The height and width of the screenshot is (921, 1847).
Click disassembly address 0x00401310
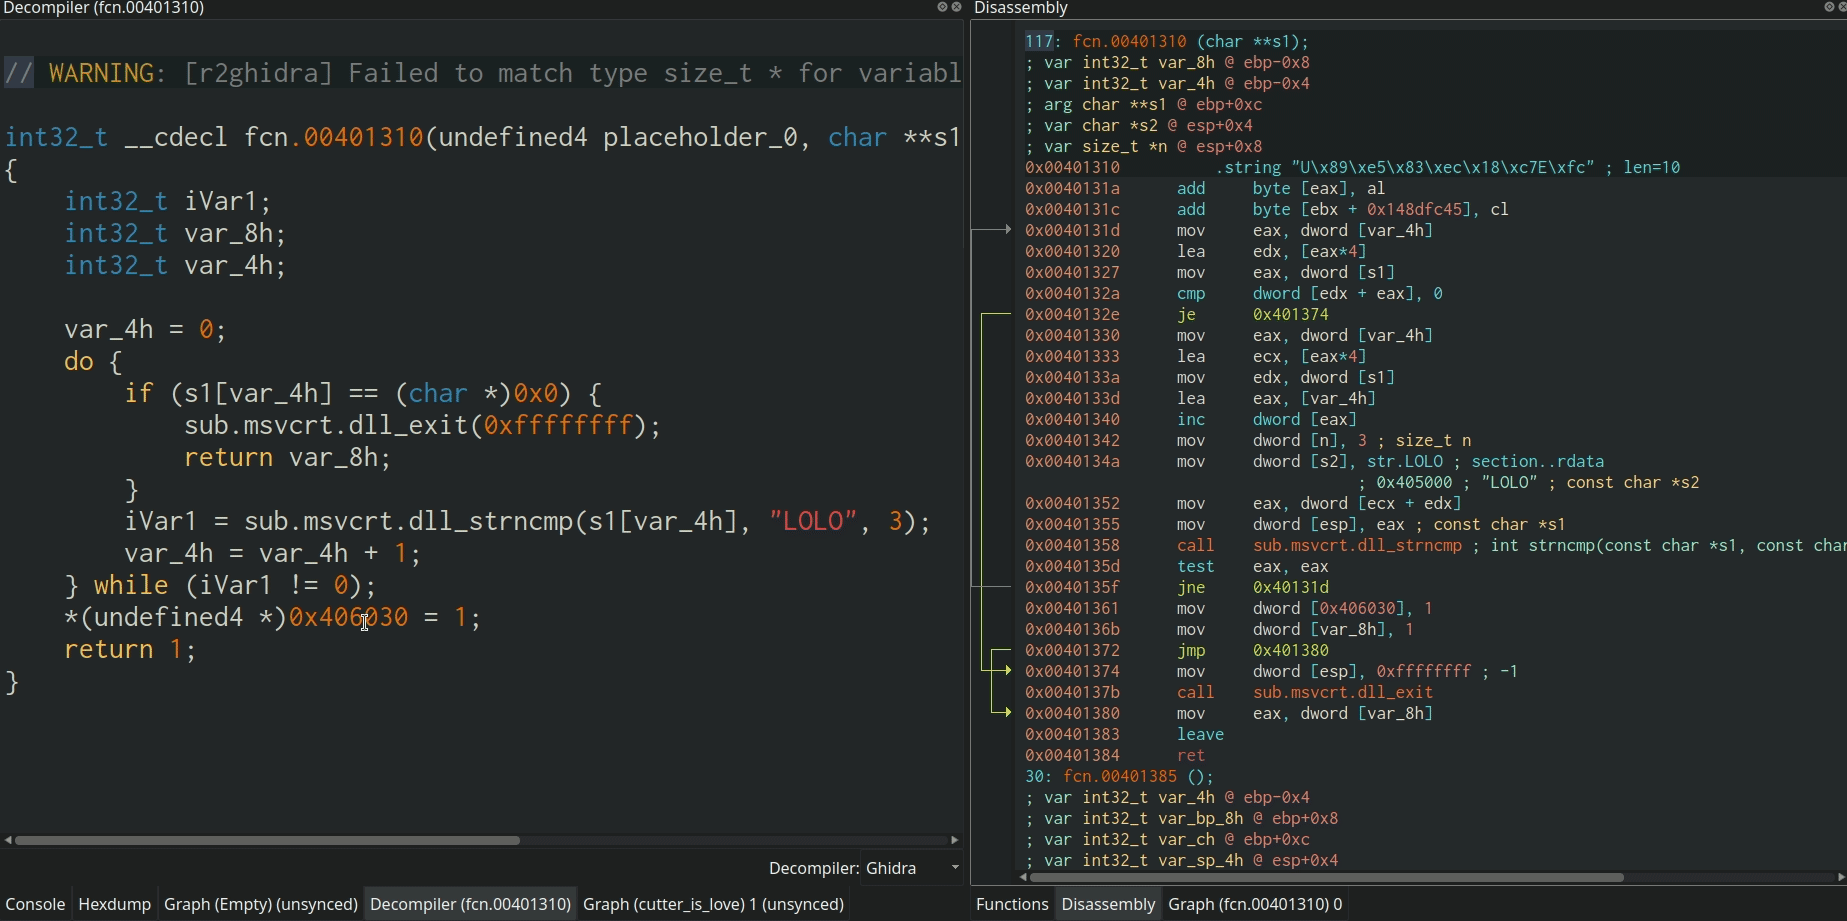(x=1072, y=167)
